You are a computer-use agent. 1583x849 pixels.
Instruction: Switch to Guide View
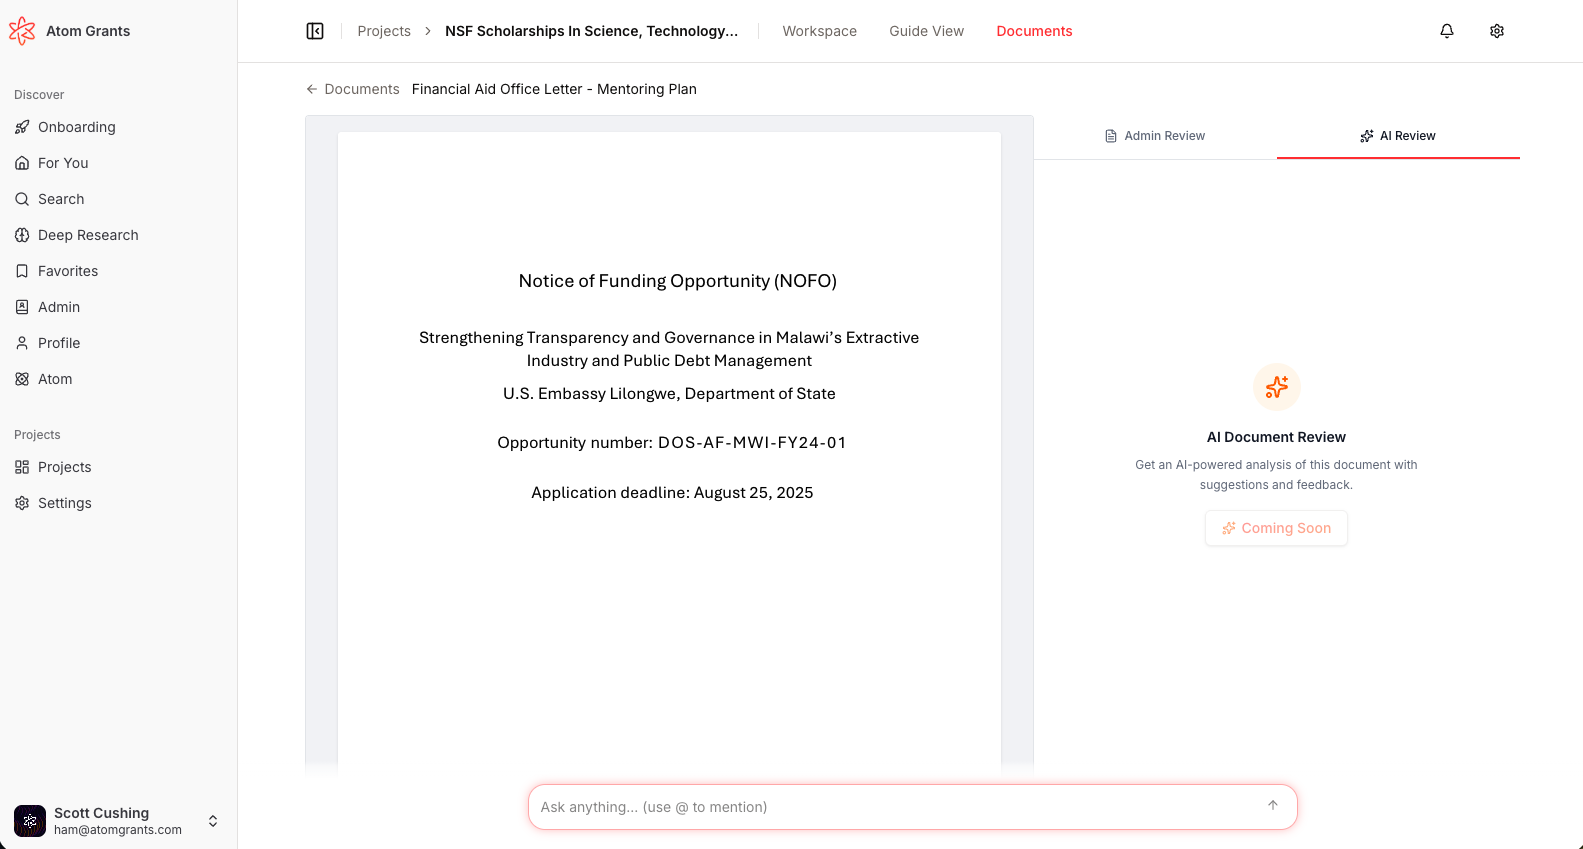click(x=926, y=31)
